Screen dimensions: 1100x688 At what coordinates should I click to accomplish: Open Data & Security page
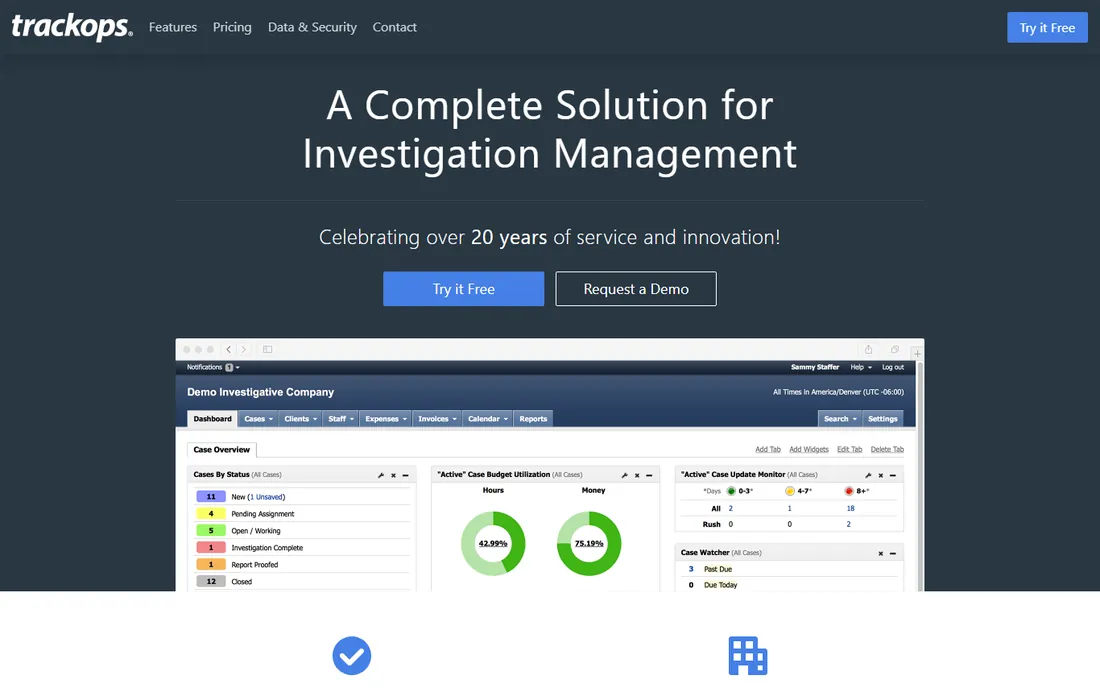[x=312, y=27]
